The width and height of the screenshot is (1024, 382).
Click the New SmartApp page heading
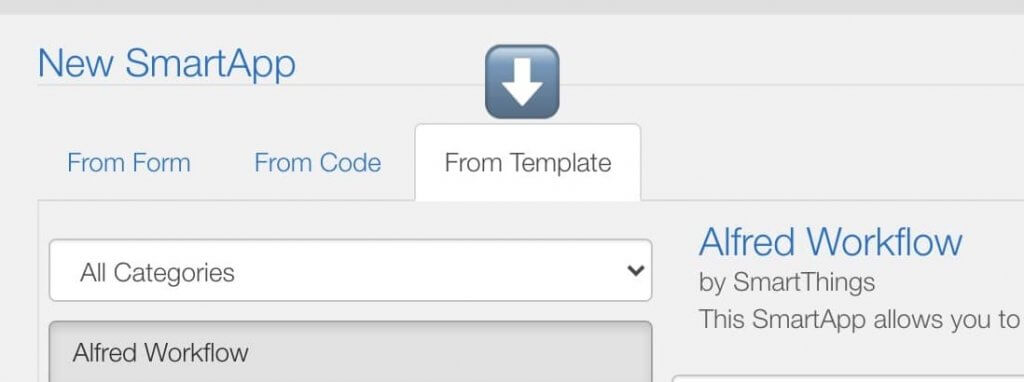[167, 63]
